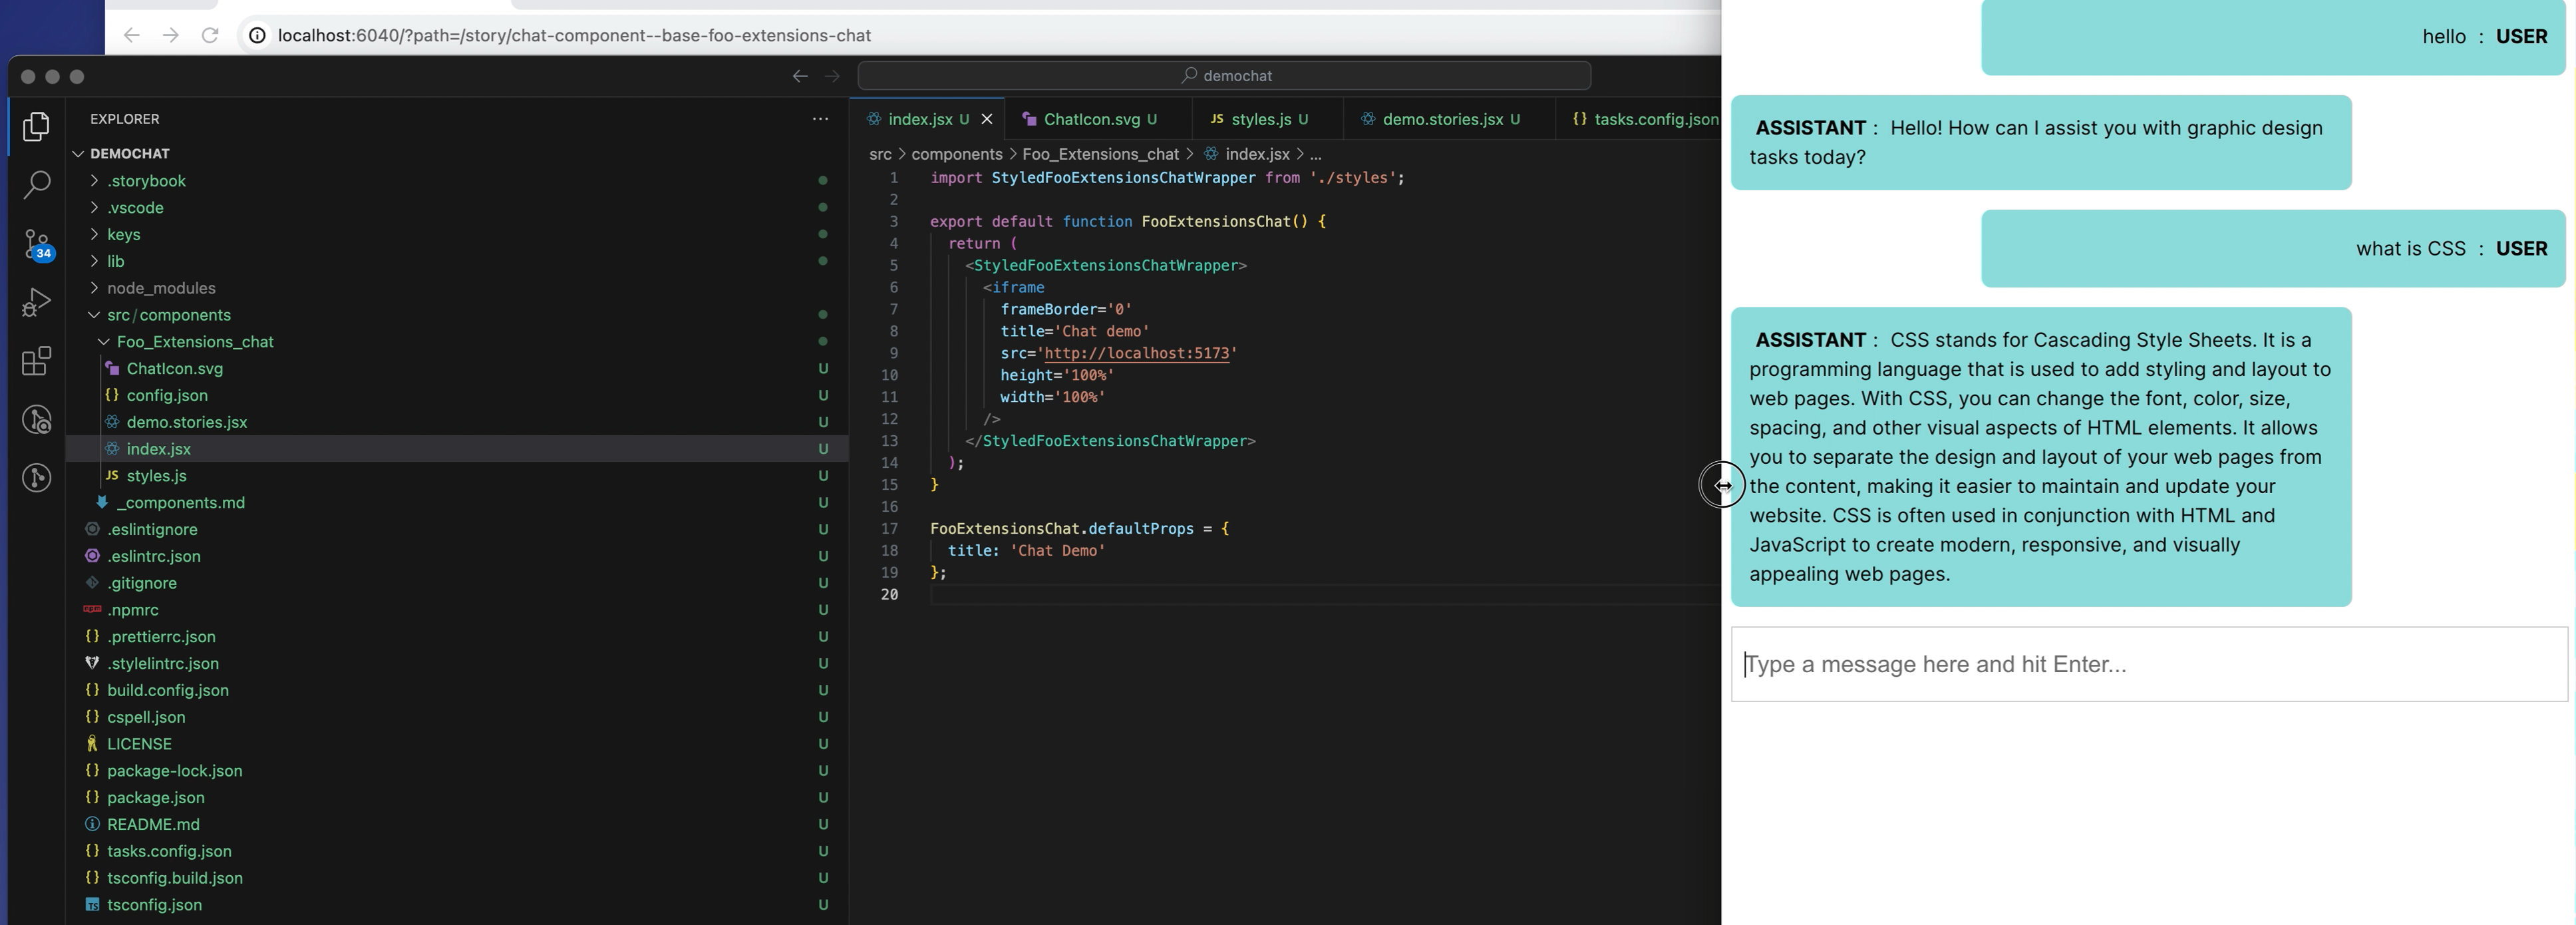Click Foo_Extensions_chat in the breadcrumb bar
Image resolution: width=2576 pixels, height=925 pixels.
tap(1101, 154)
